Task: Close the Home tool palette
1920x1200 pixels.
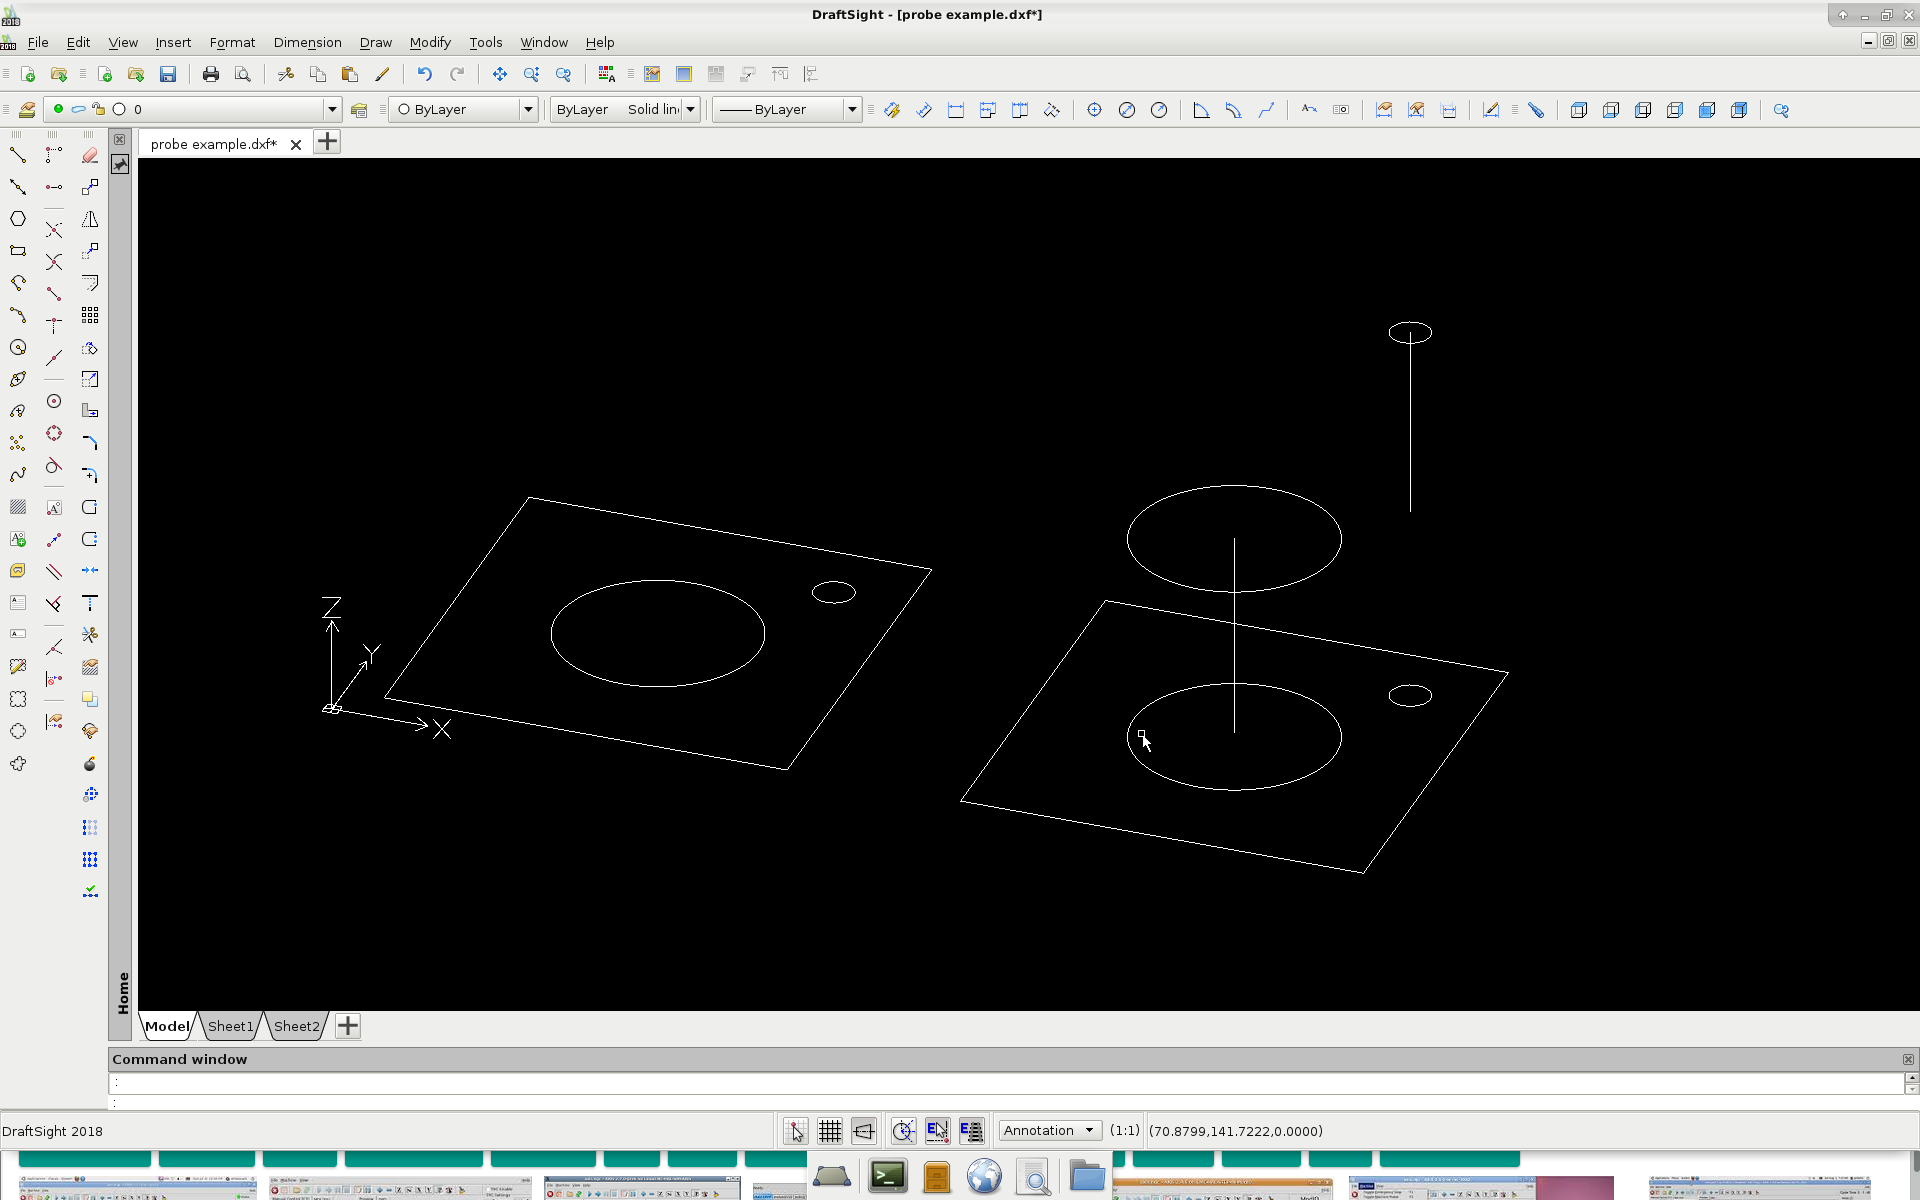Action: pyautogui.click(x=120, y=140)
